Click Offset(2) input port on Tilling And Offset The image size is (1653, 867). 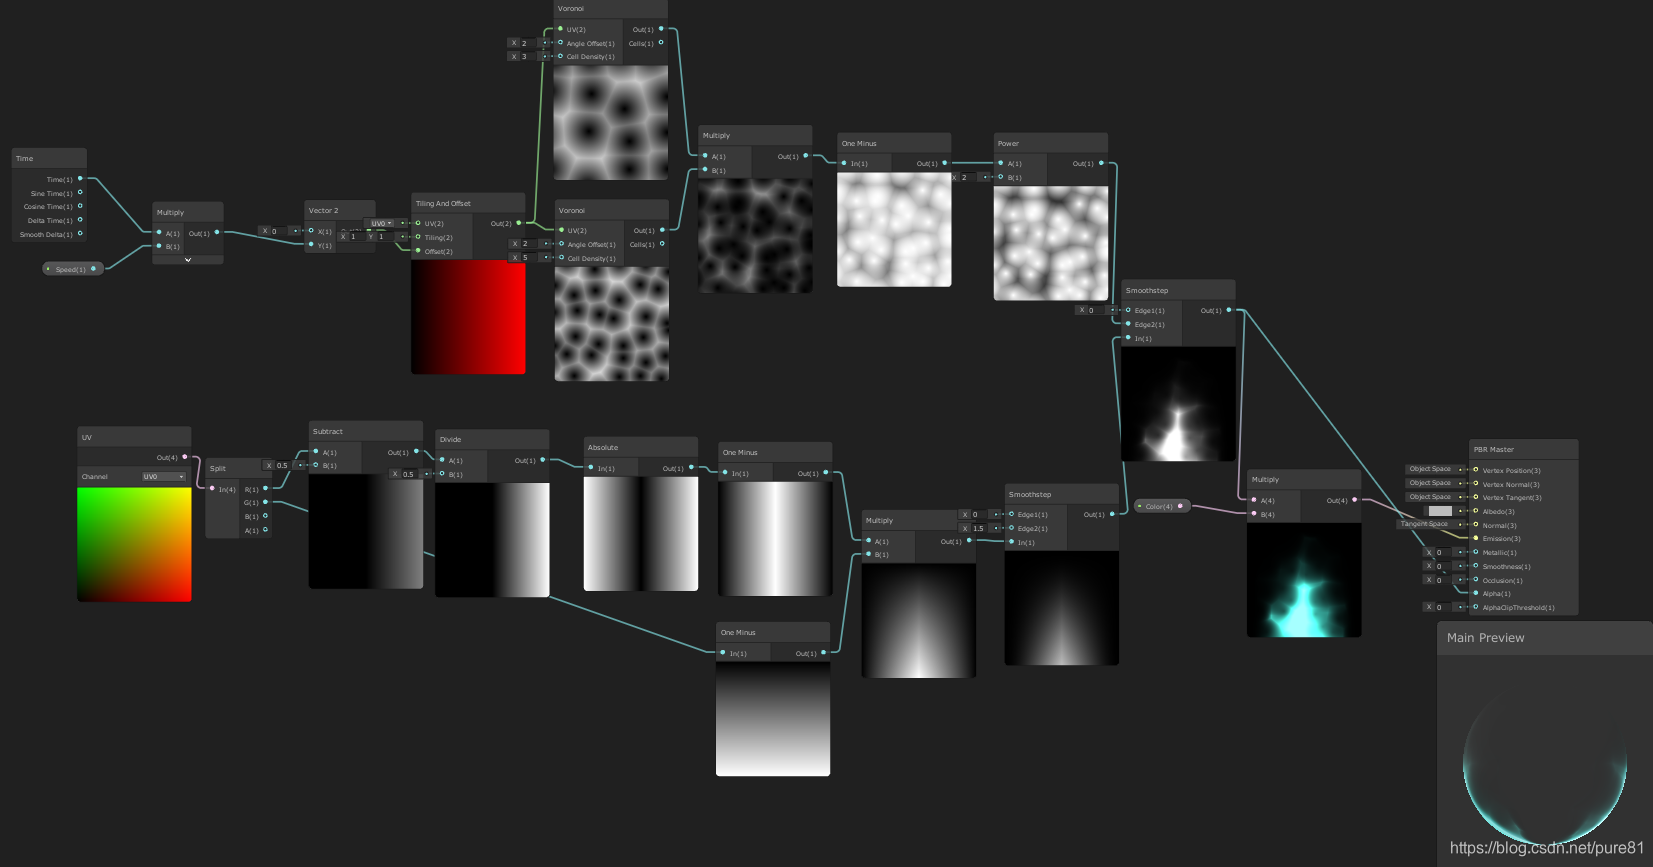[x=418, y=251]
